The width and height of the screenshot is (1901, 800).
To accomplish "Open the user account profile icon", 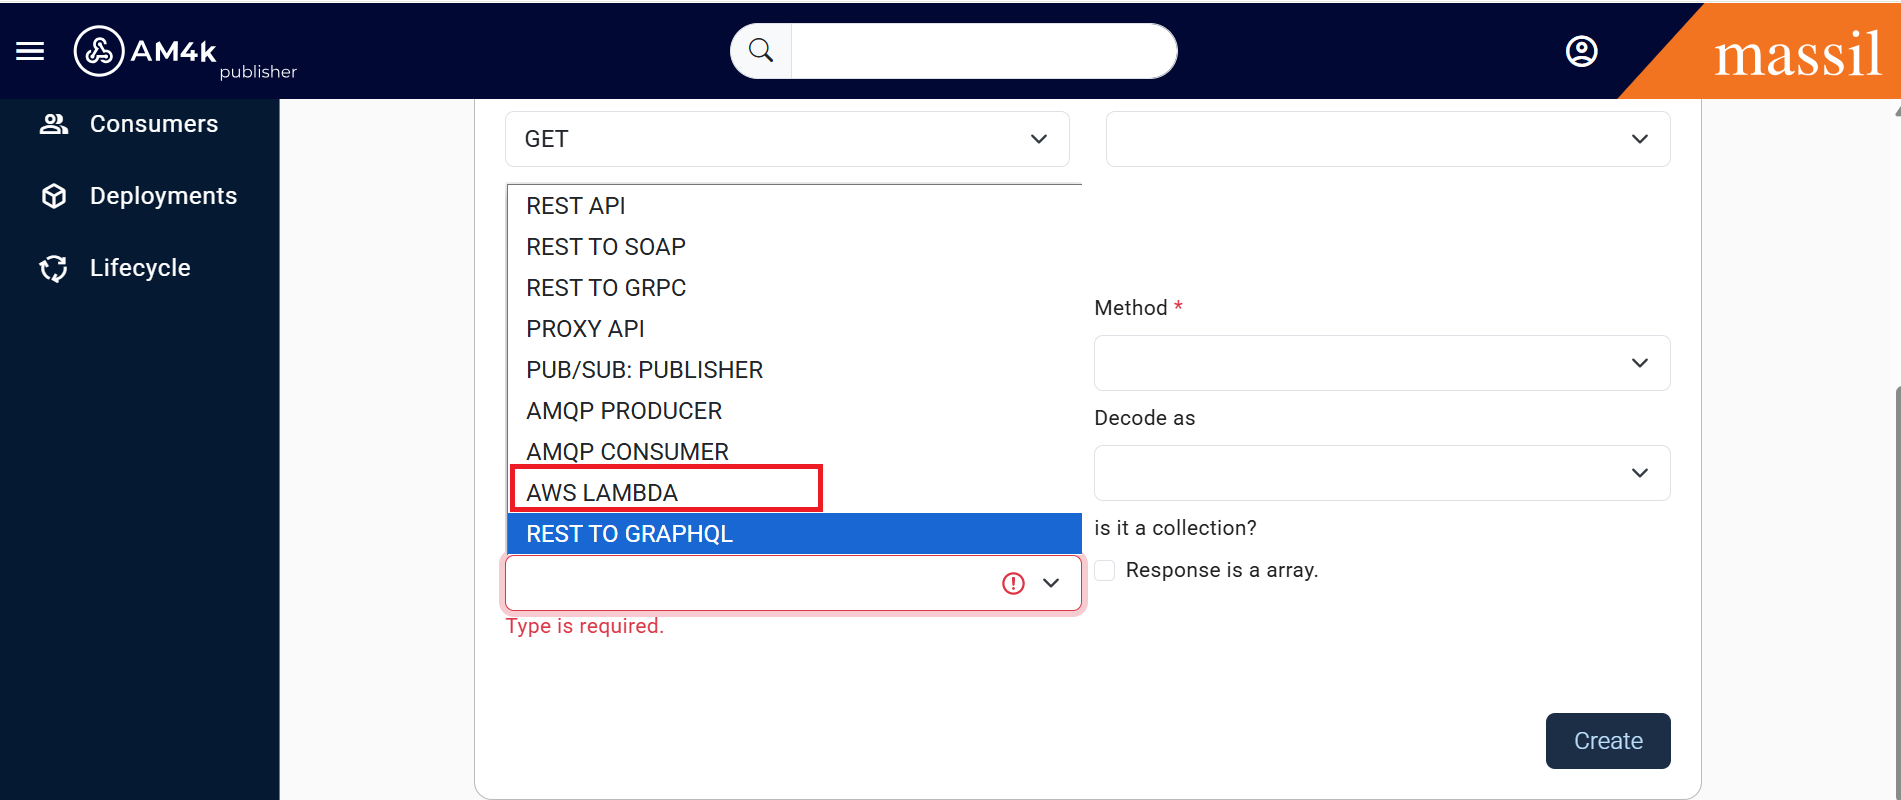I will click(x=1581, y=51).
